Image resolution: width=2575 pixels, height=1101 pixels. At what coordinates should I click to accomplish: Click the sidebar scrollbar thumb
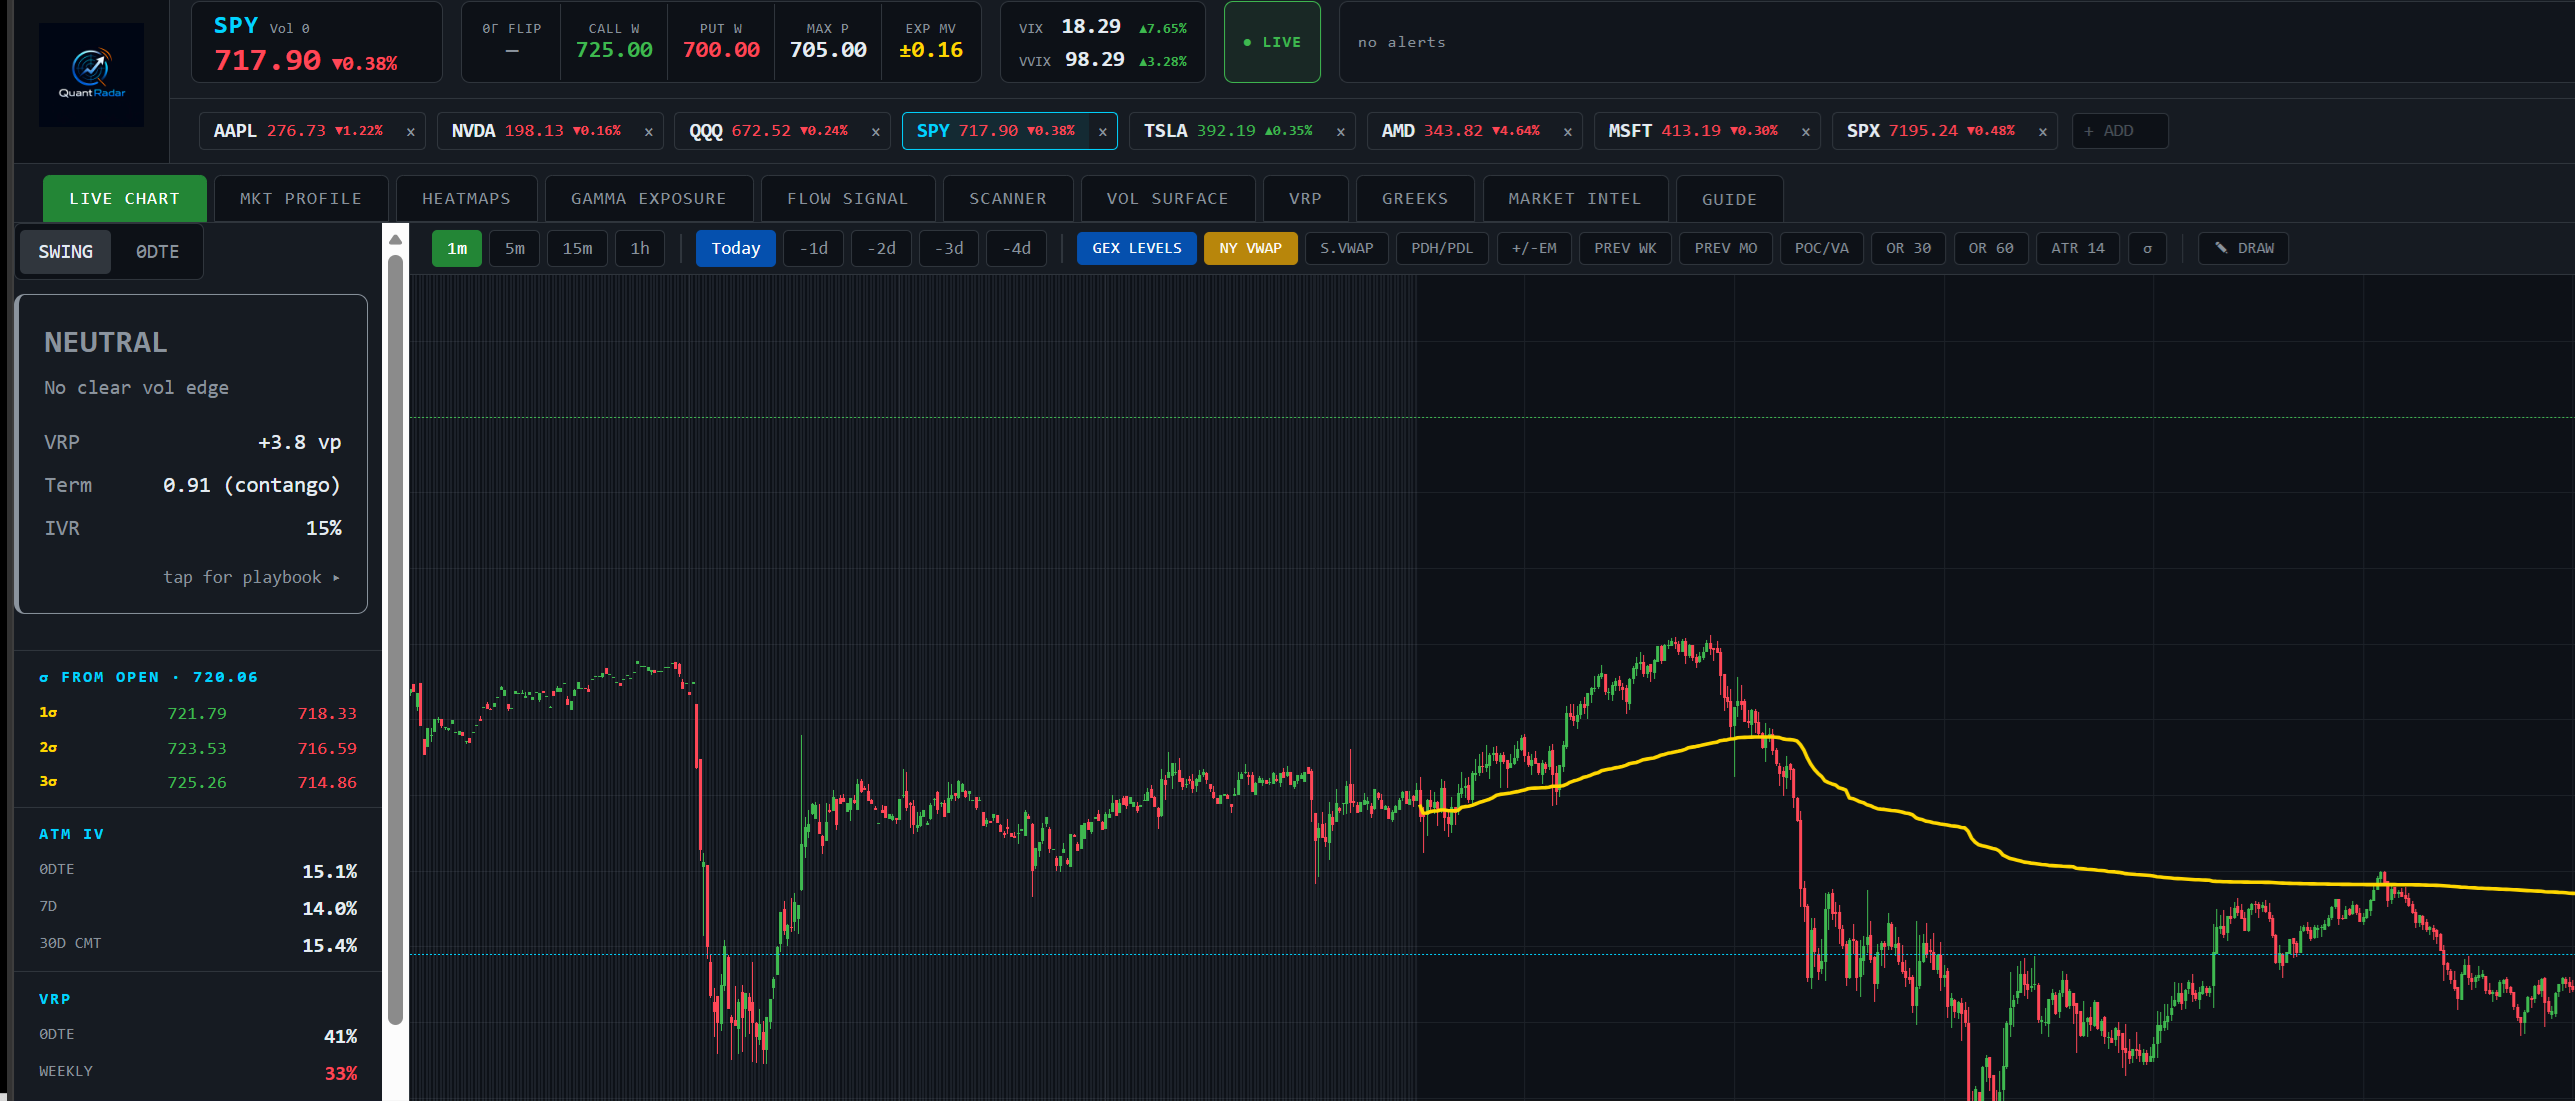pyautogui.click(x=395, y=640)
